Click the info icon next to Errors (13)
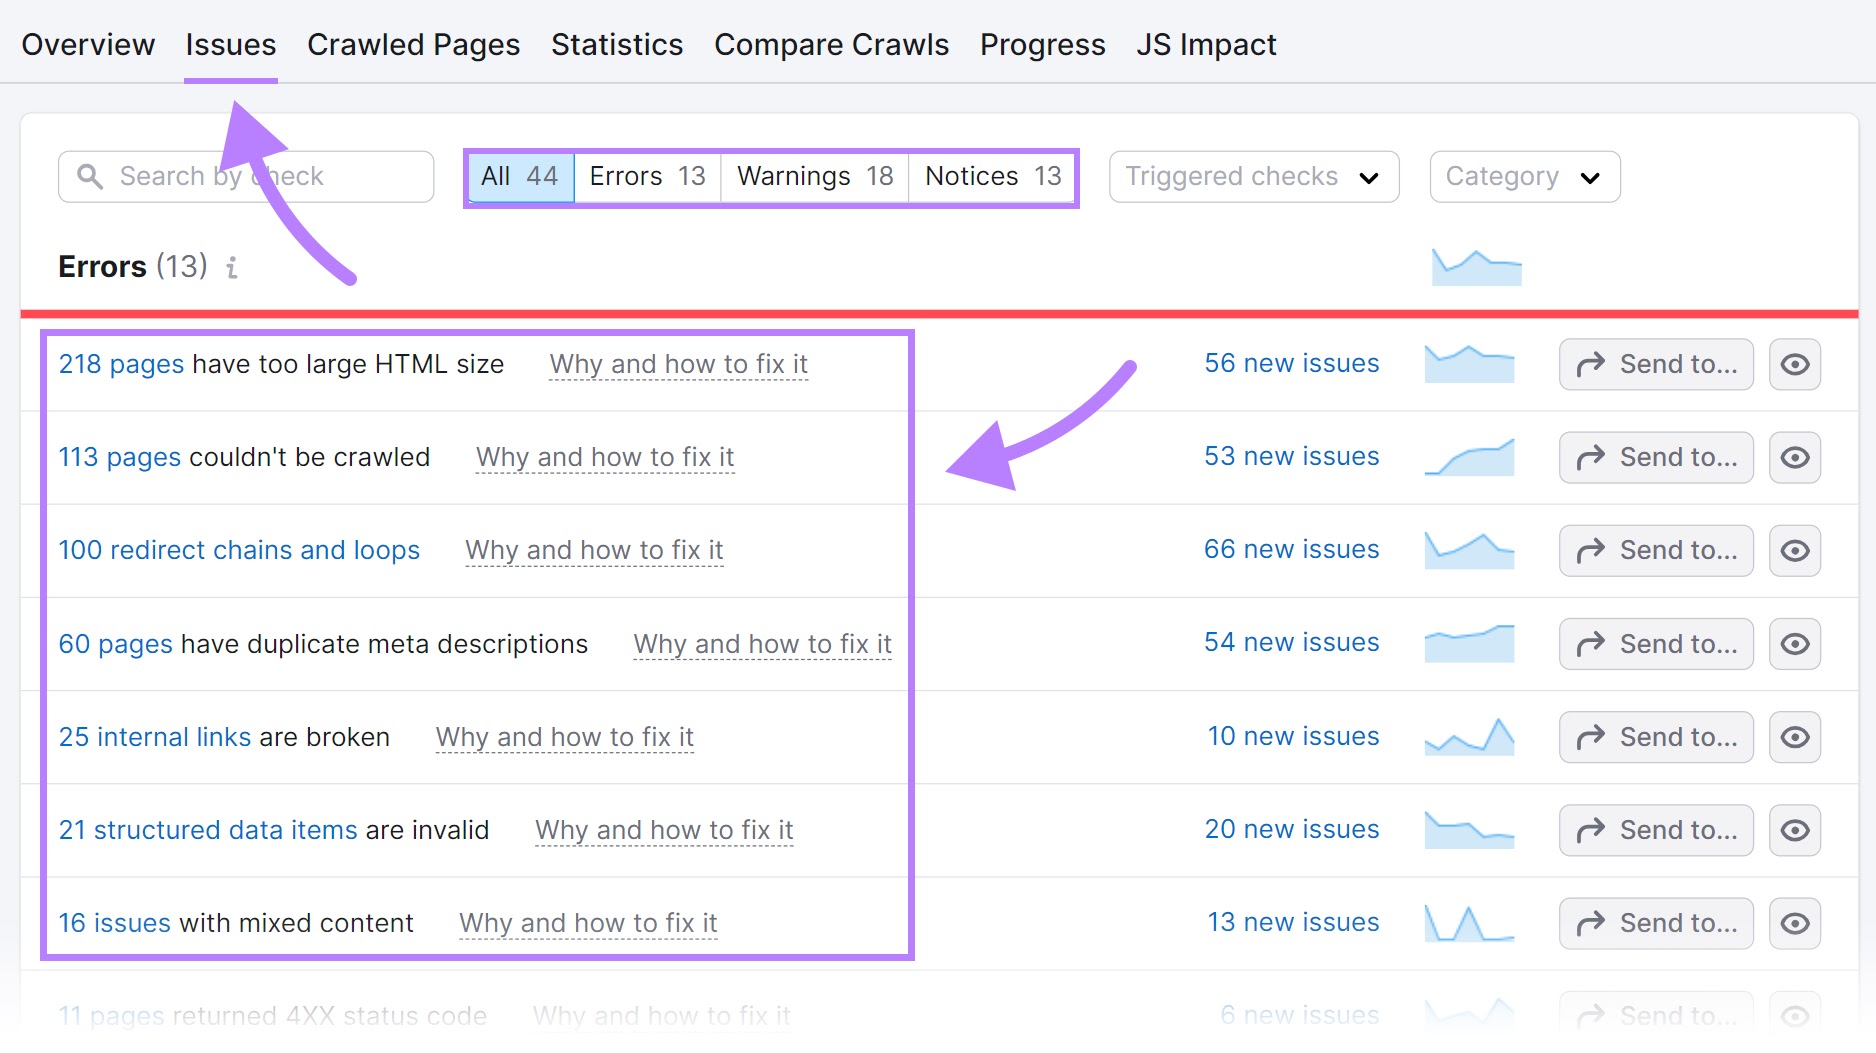Viewport: 1876px width, 1053px height. (x=232, y=267)
